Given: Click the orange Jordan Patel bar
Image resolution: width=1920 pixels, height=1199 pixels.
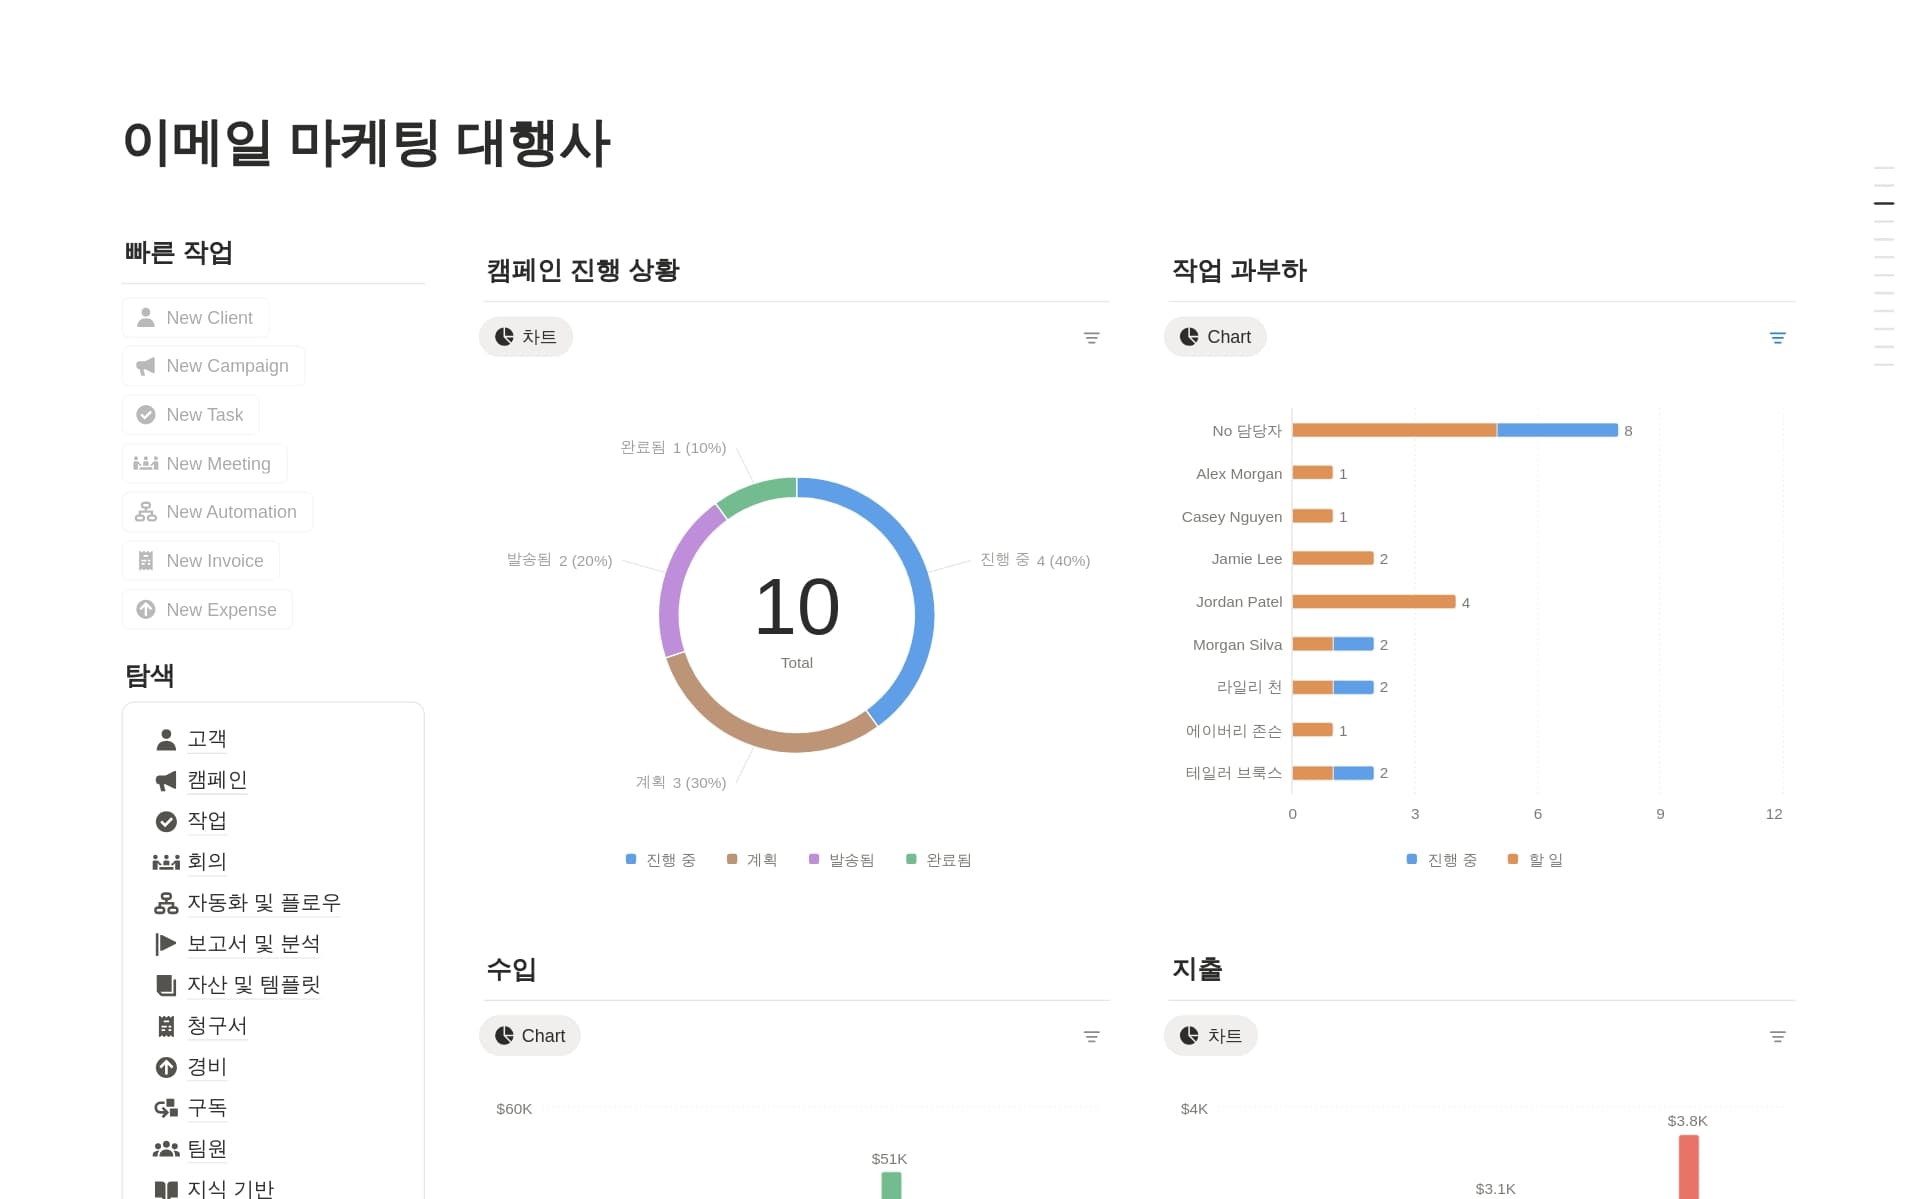Looking at the screenshot, I should pyautogui.click(x=1373, y=602).
